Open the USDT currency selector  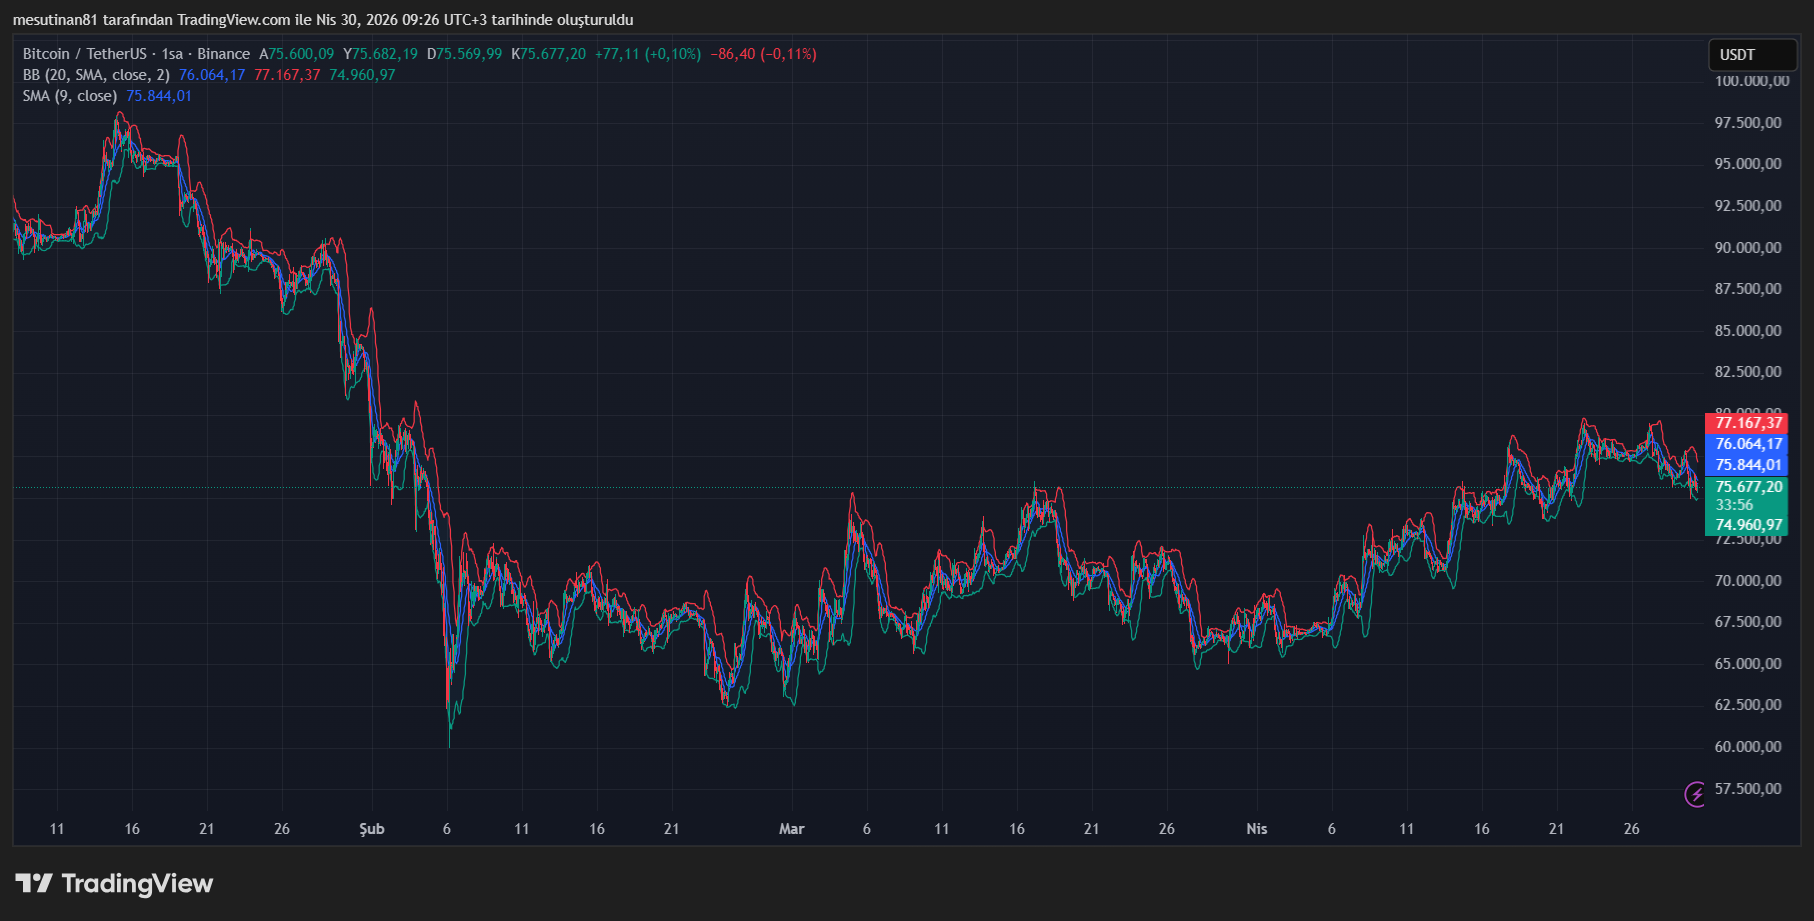click(1751, 55)
